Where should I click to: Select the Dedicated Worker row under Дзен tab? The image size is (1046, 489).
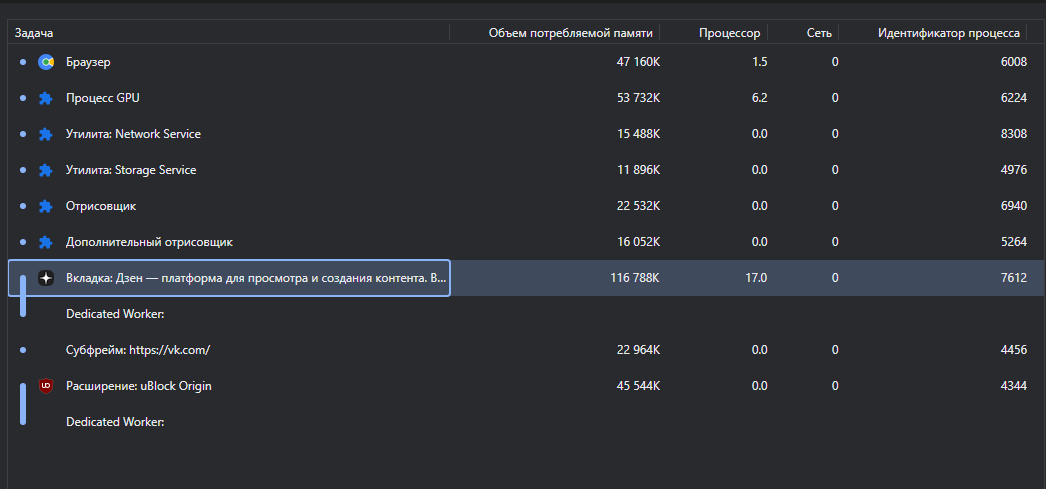[526, 314]
